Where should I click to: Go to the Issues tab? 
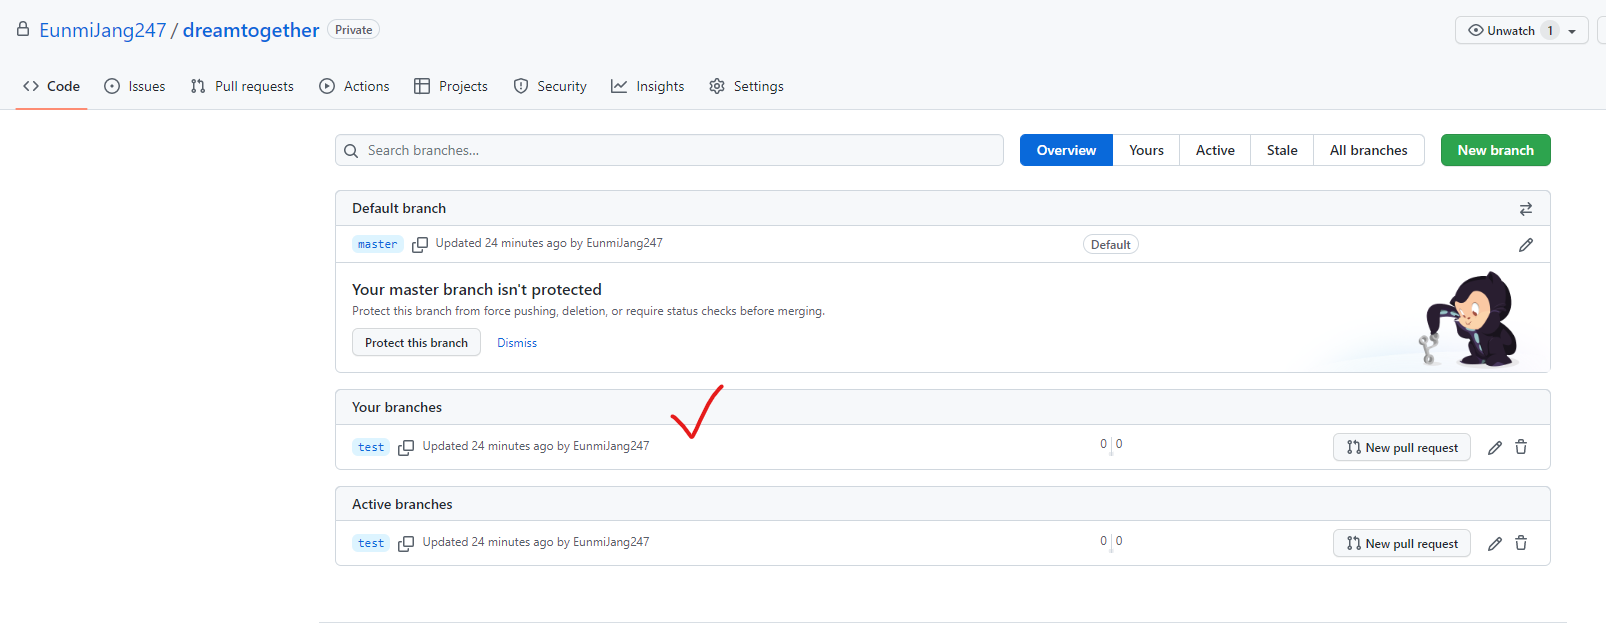click(135, 86)
